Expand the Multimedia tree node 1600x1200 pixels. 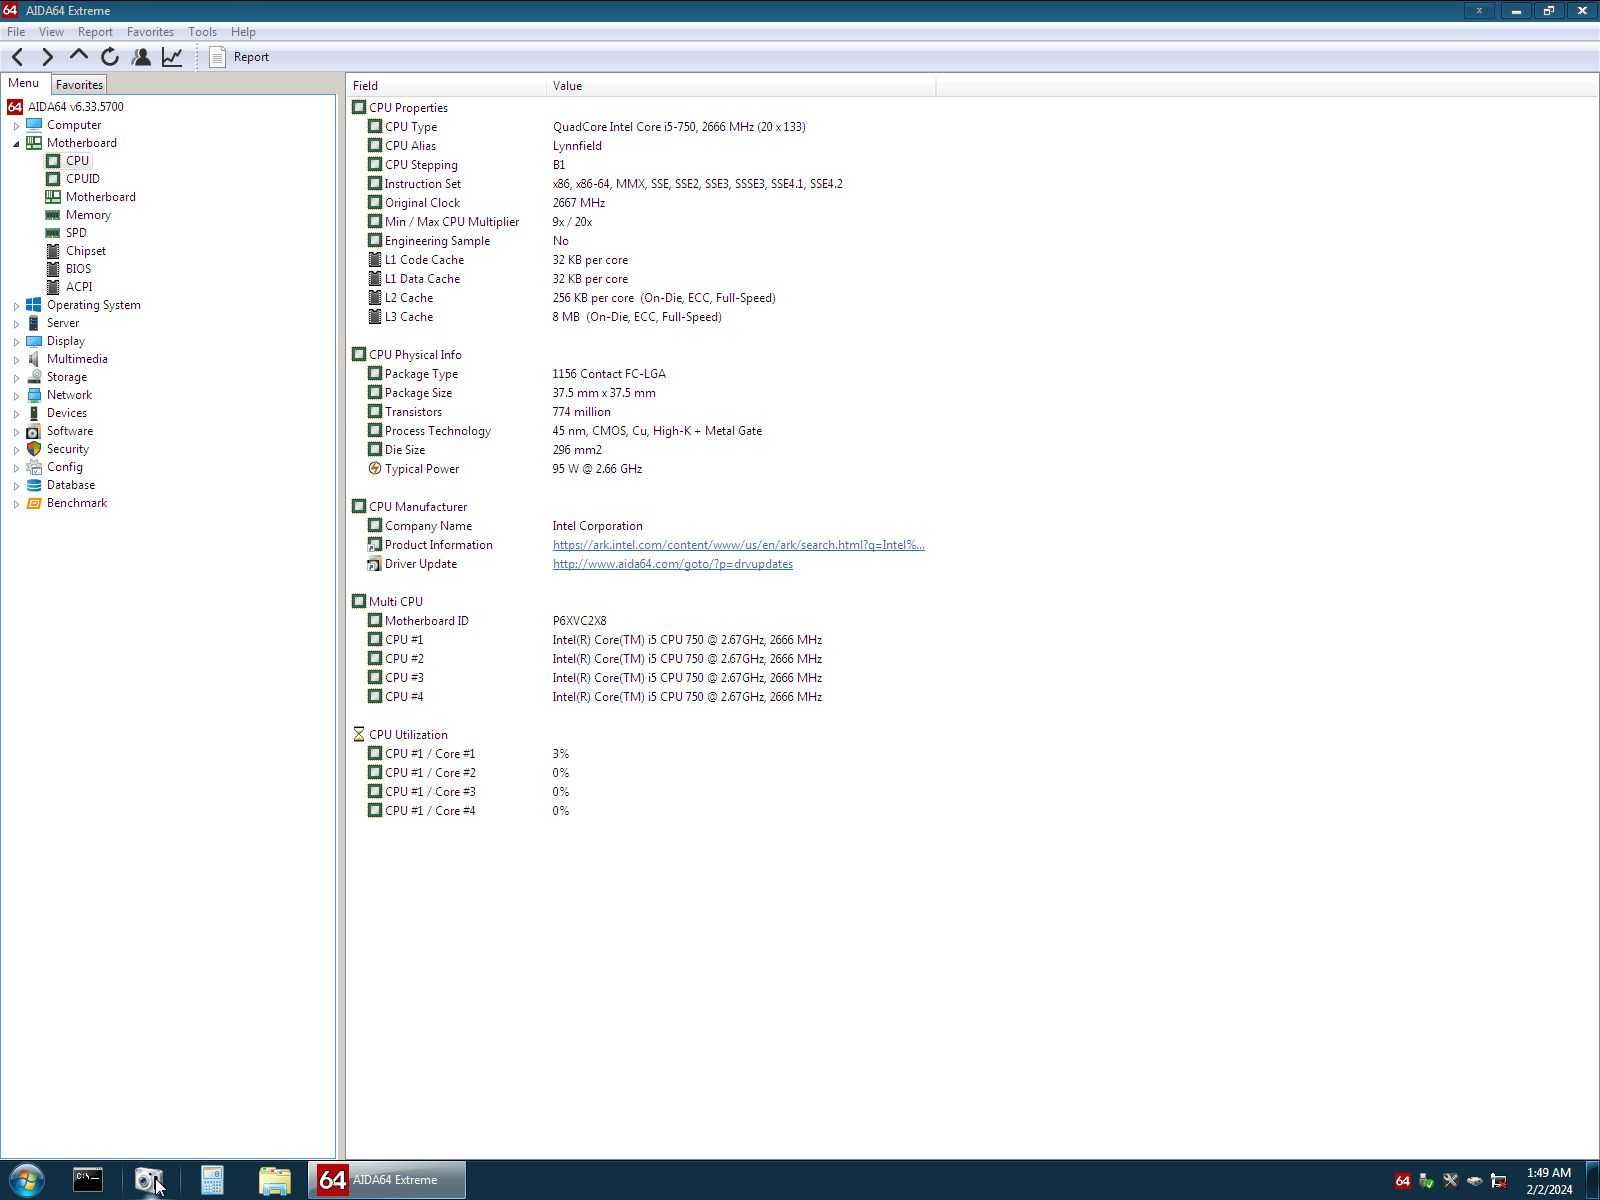coord(16,360)
